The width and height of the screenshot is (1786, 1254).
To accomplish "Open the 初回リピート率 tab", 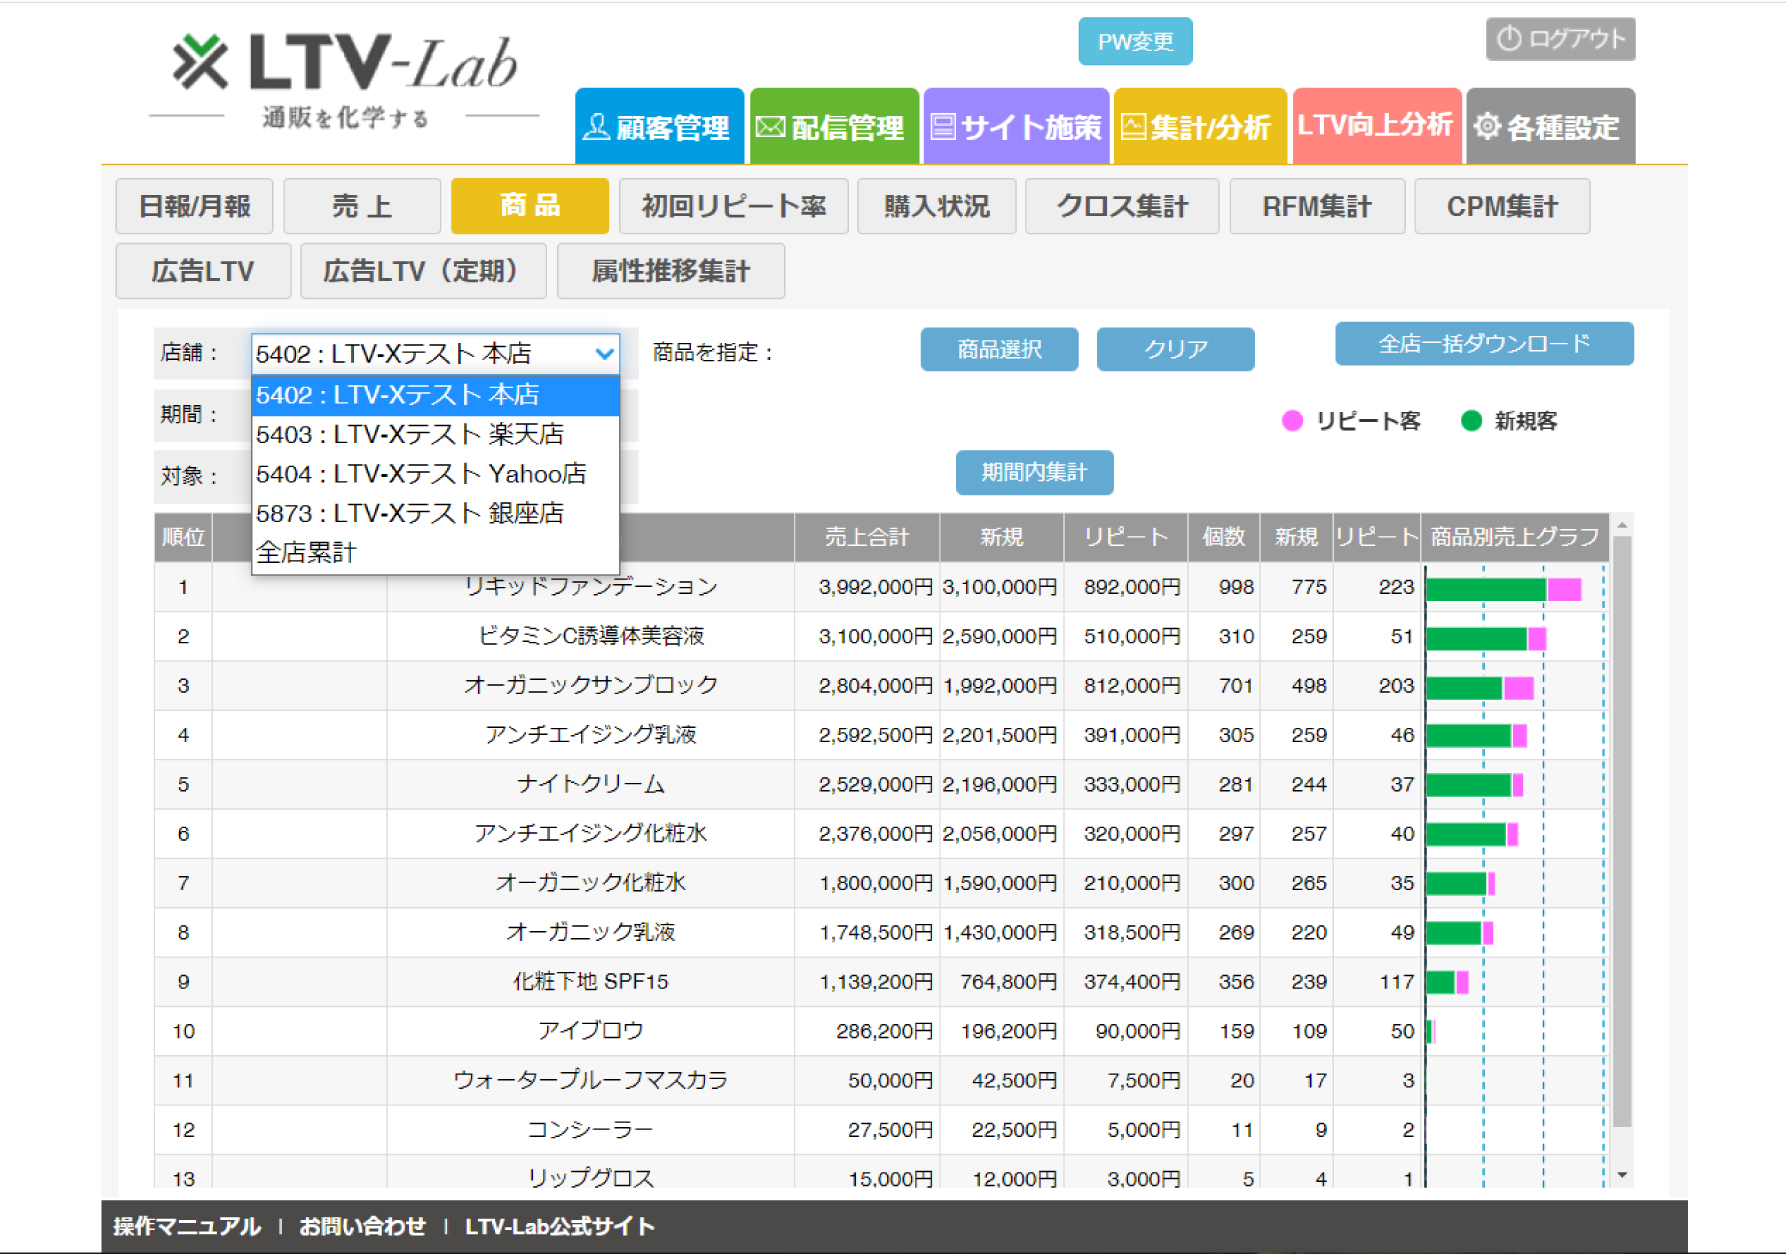I will tap(734, 206).
